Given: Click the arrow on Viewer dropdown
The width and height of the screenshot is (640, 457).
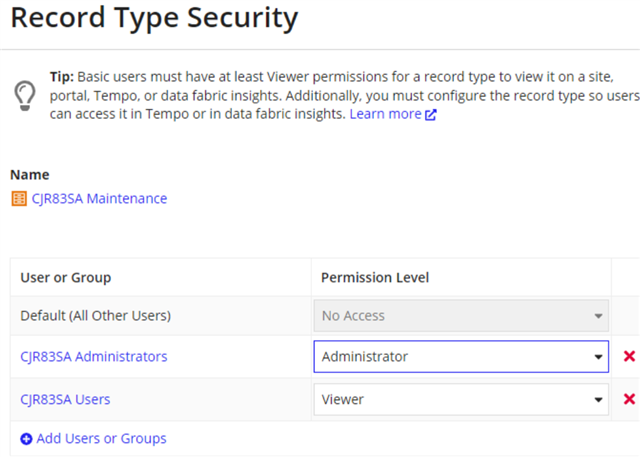Looking at the screenshot, I should tap(598, 400).
